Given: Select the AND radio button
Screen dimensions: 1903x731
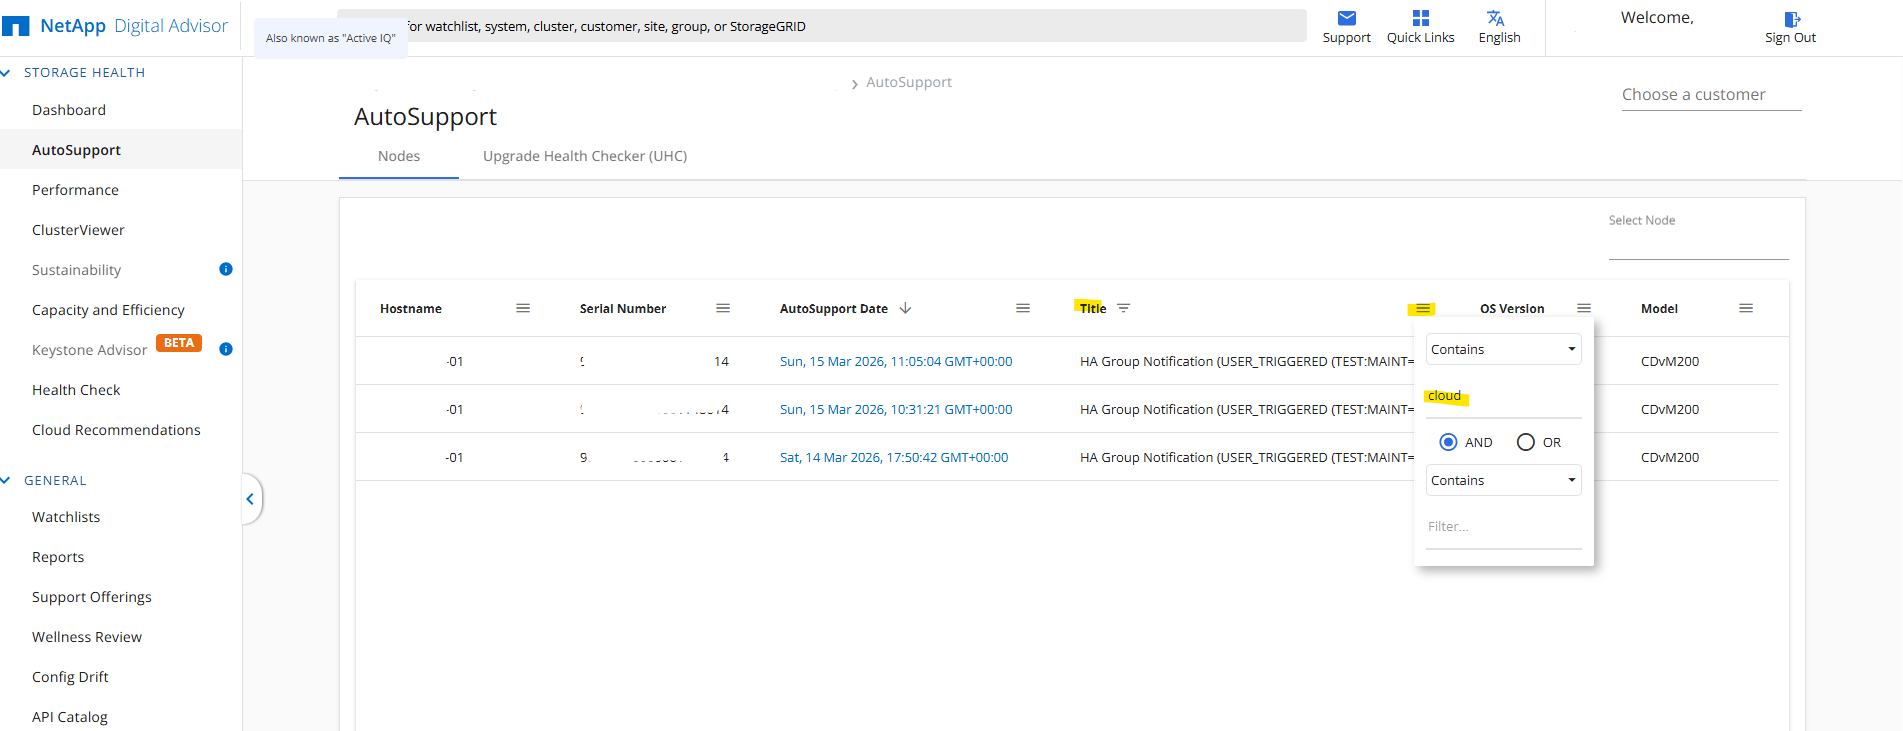Looking at the screenshot, I should pyautogui.click(x=1448, y=442).
